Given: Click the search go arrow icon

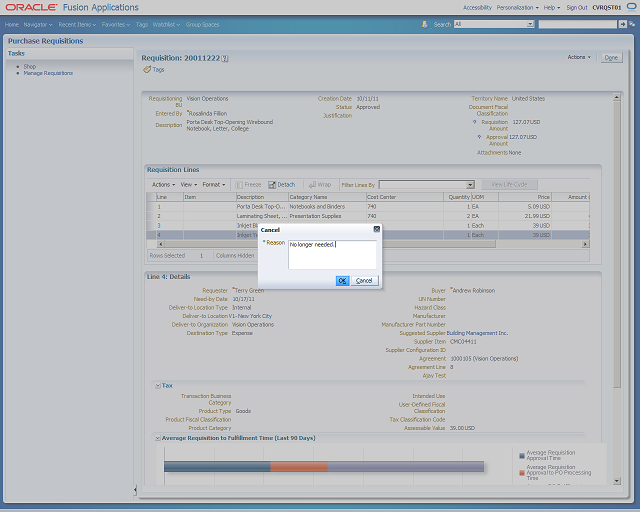Looking at the screenshot, I should (622, 24).
